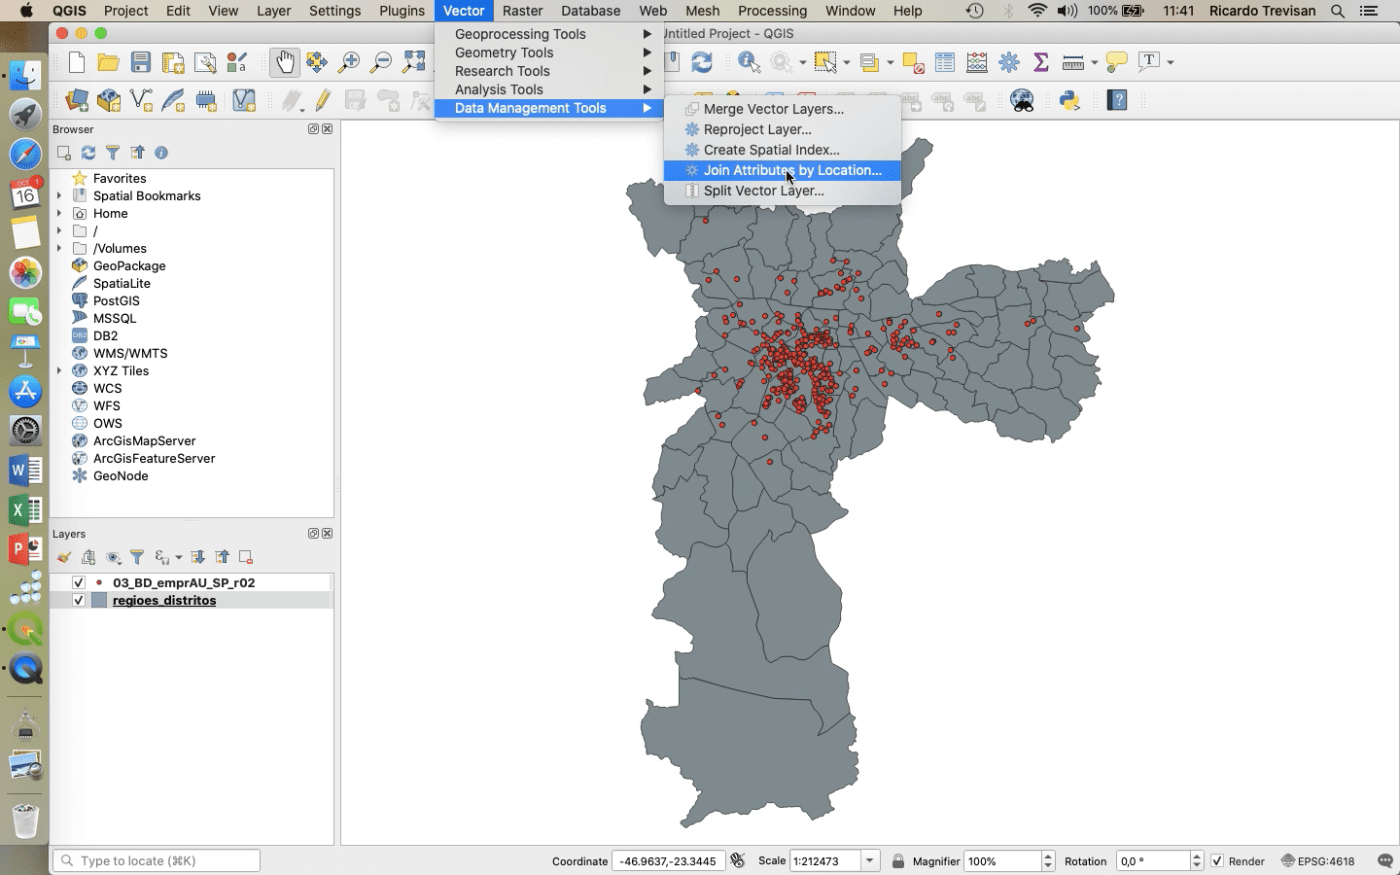
Task: Choose Join Attributes by Location menu entry
Action: (x=791, y=170)
